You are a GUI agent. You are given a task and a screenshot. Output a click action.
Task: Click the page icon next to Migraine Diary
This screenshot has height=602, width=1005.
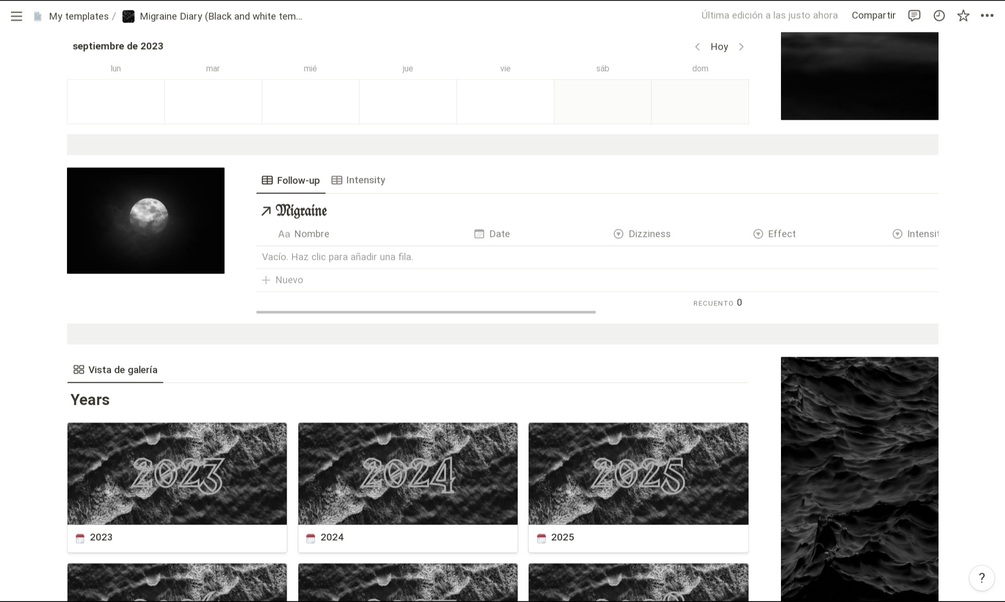(x=129, y=16)
